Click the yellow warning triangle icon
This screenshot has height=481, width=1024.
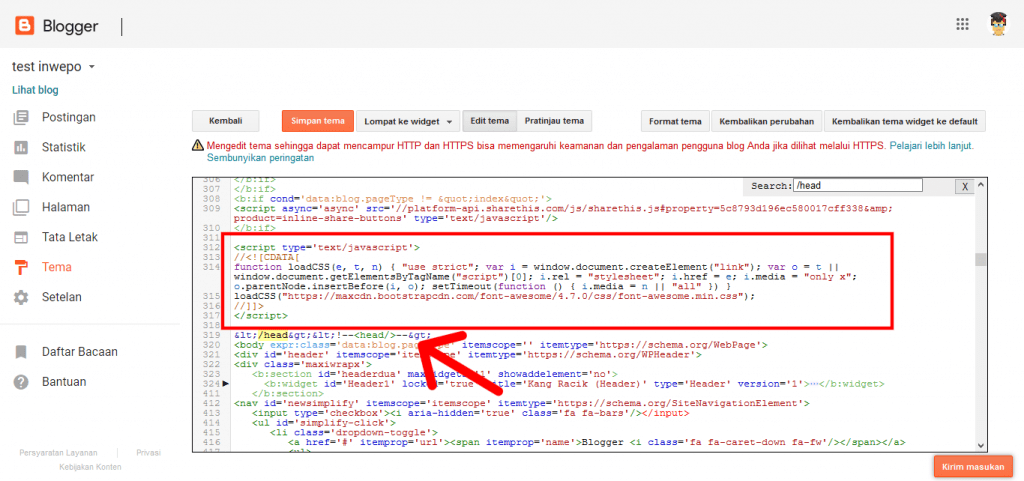point(197,146)
